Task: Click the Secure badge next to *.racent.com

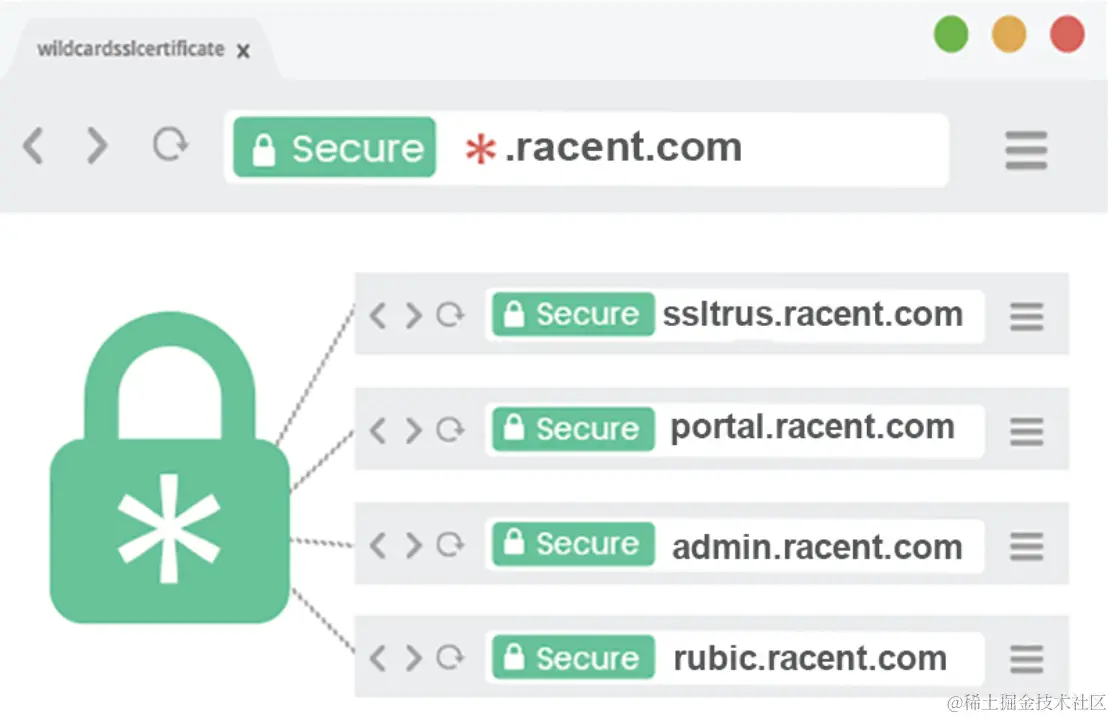Action: click(x=334, y=147)
